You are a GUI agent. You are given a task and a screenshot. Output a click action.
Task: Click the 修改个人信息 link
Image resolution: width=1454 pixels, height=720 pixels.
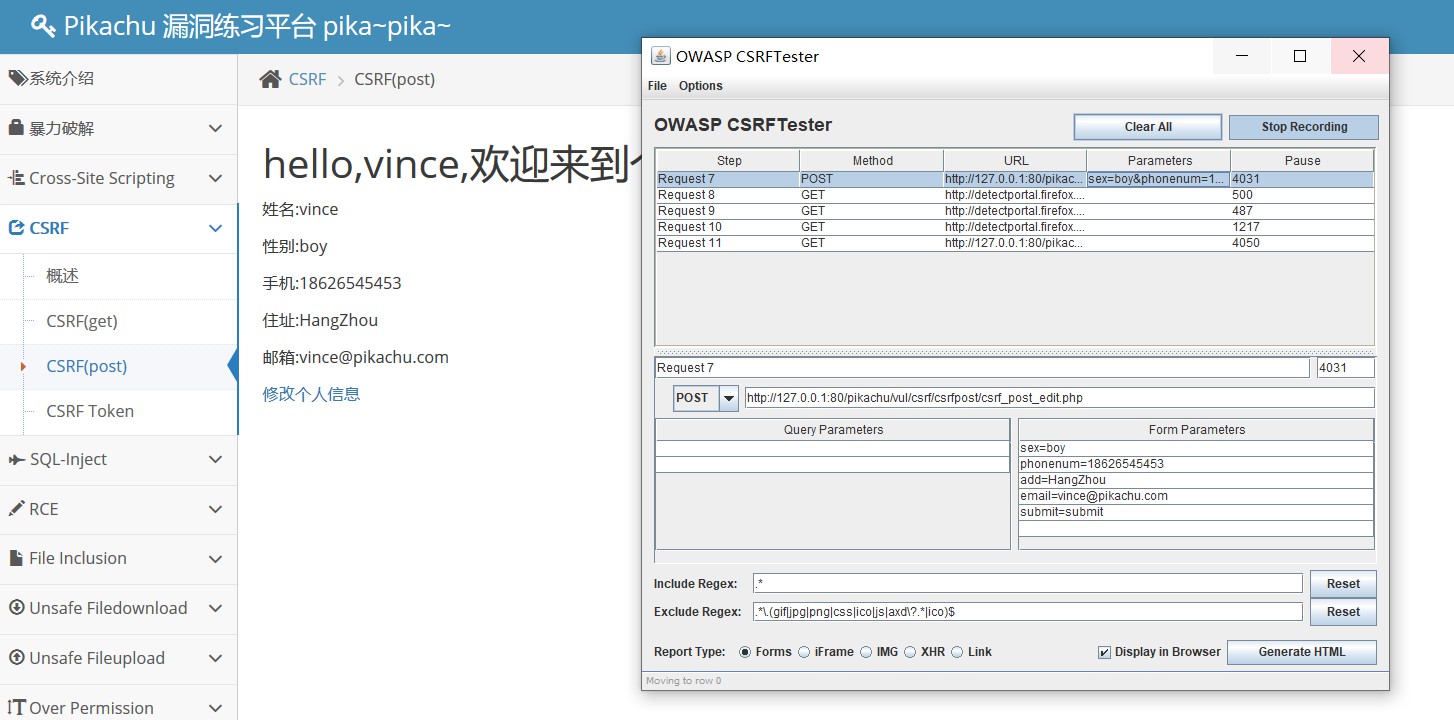311,394
